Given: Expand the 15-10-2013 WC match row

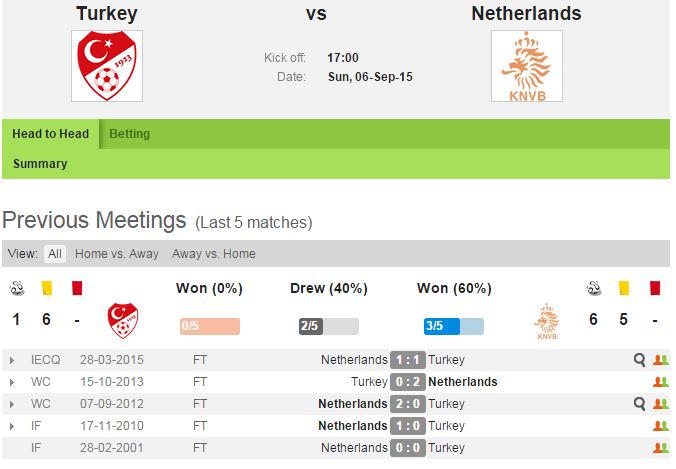Looking at the screenshot, I should click(11, 382).
